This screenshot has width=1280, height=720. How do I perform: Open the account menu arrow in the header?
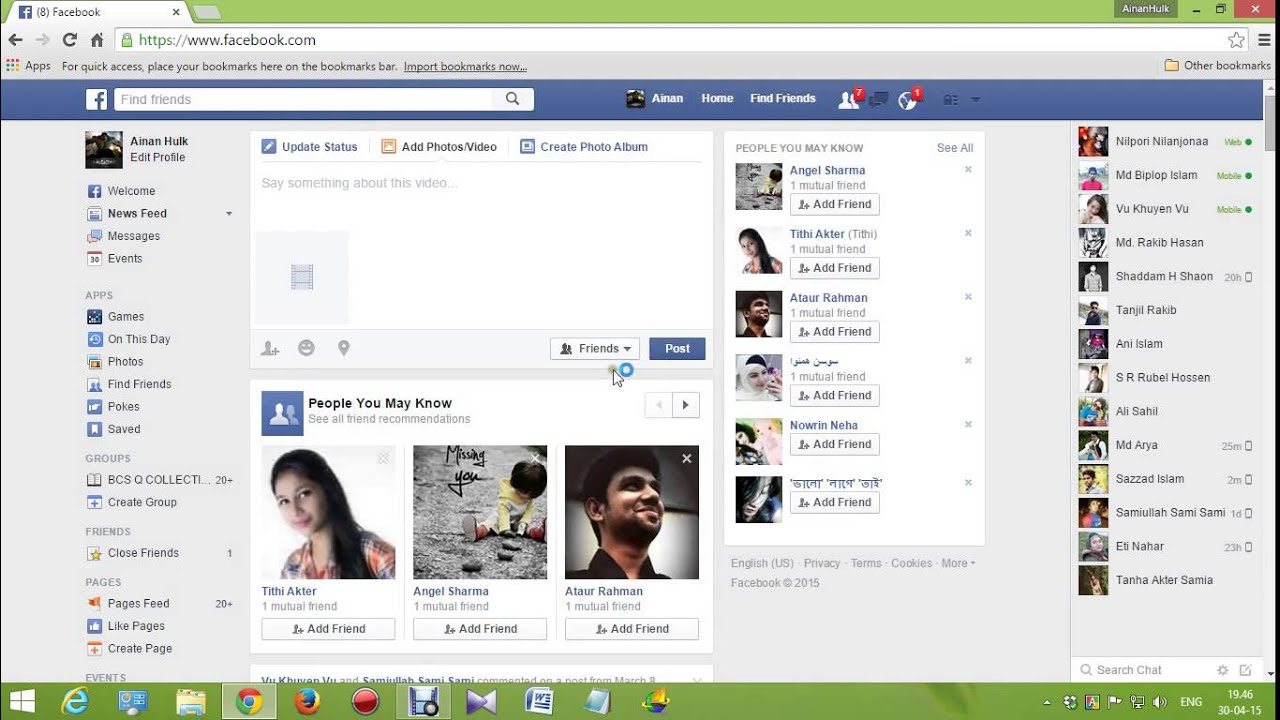(x=975, y=100)
